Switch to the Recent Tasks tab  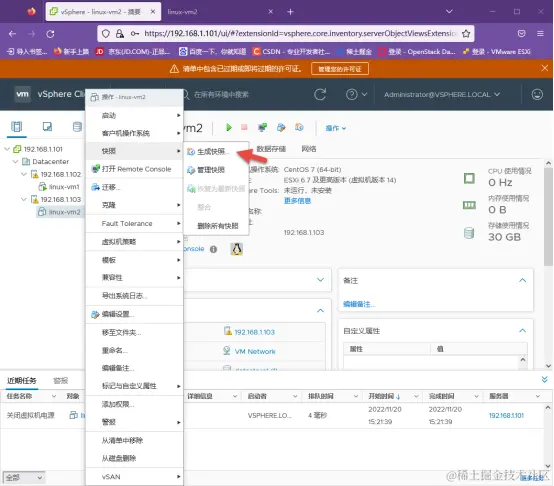click(x=22, y=380)
